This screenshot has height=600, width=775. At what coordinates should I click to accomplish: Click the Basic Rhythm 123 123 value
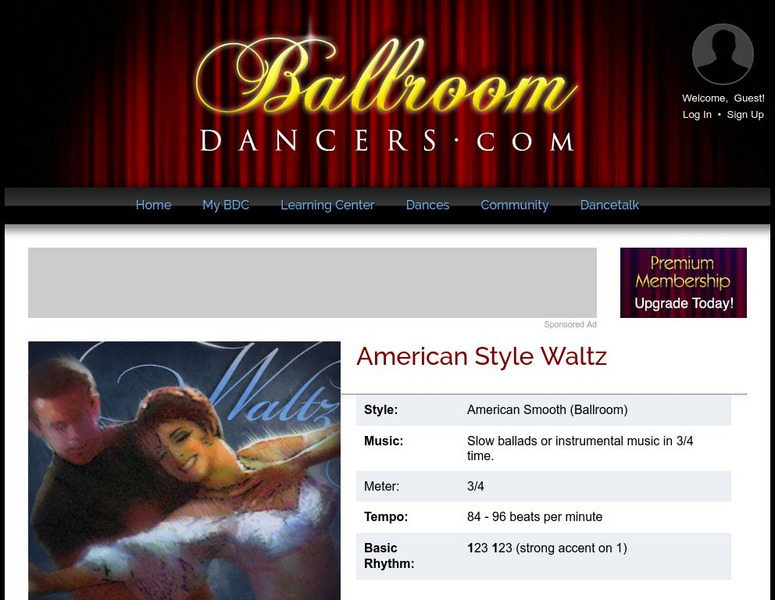tap(547, 548)
